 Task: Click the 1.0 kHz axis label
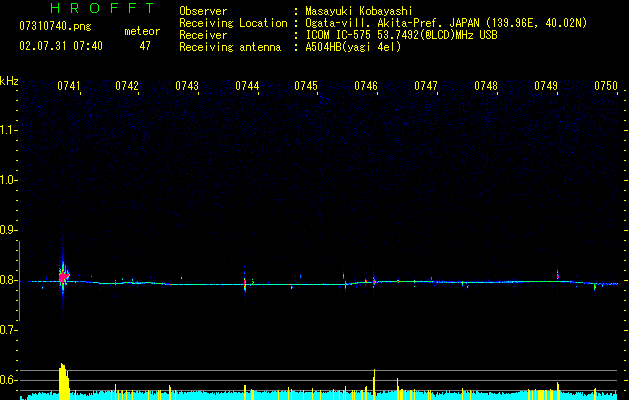[x=8, y=180]
